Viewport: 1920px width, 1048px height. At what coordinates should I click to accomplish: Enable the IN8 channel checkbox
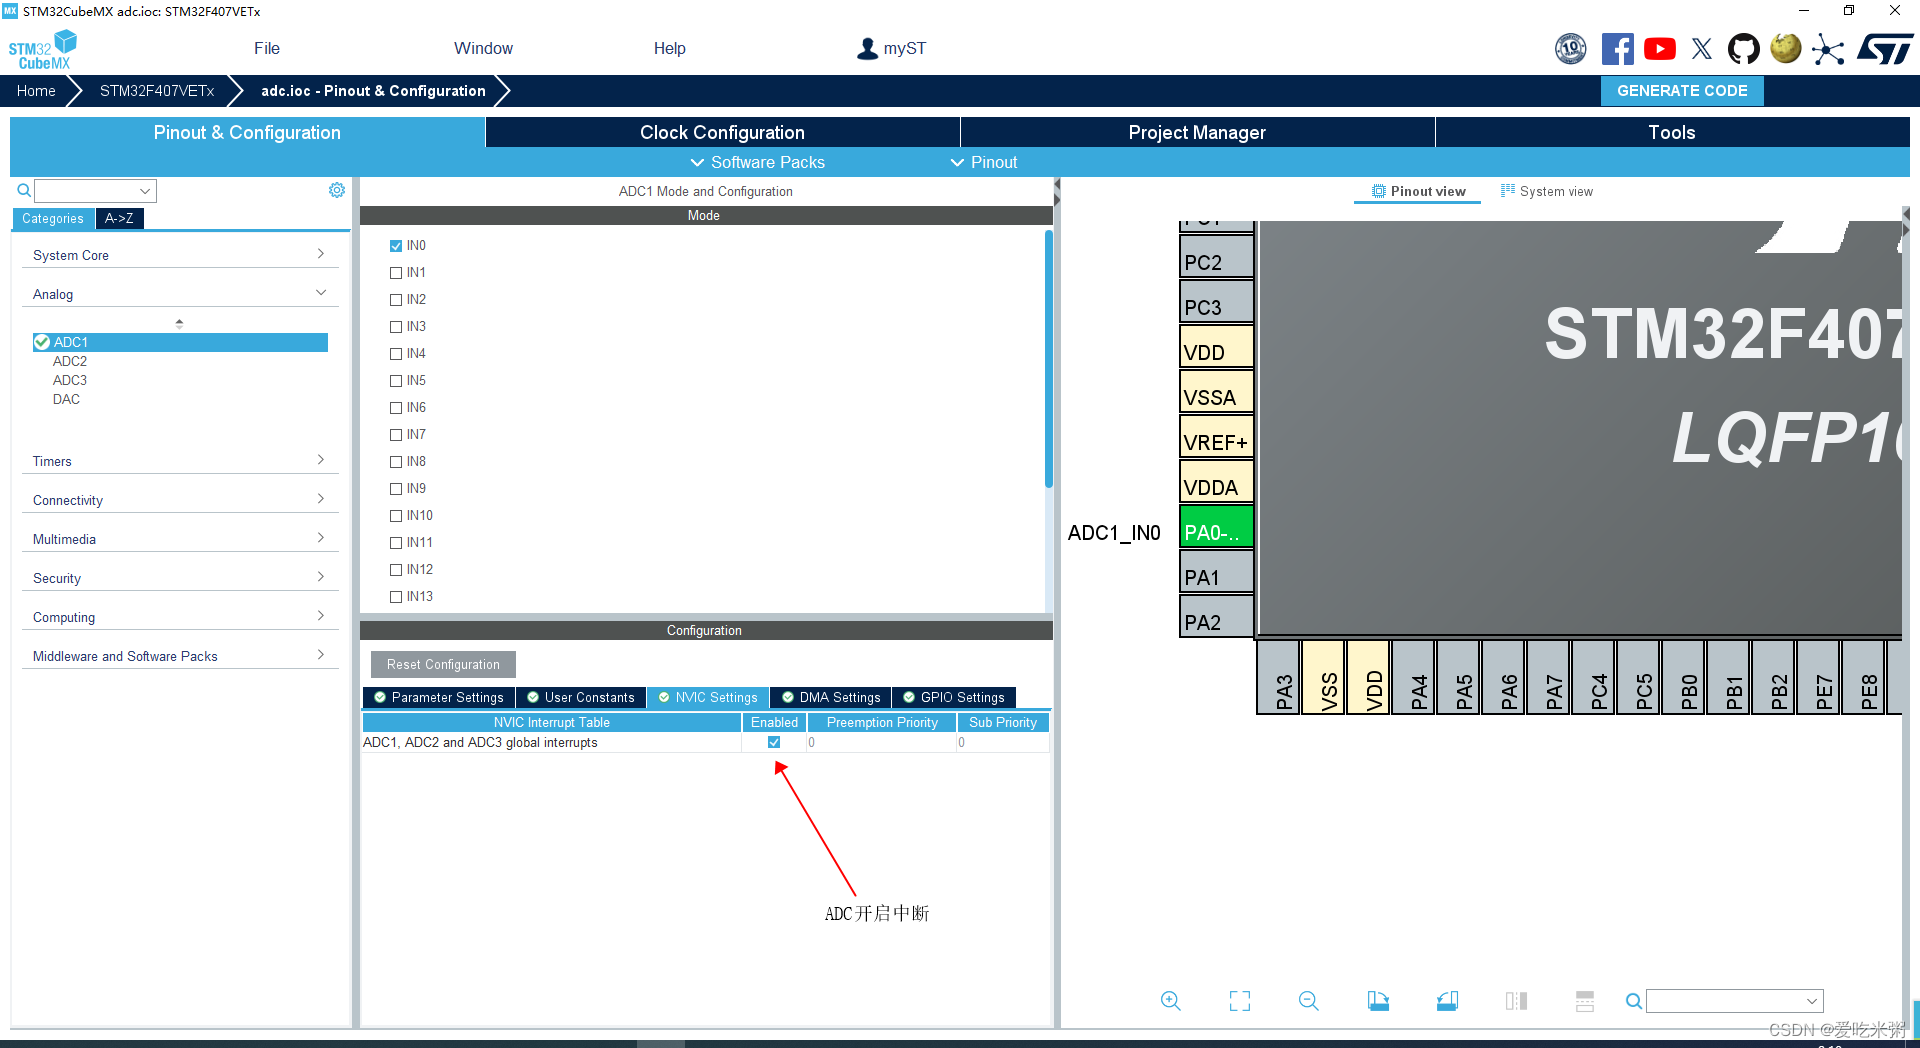[x=396, y=462]
